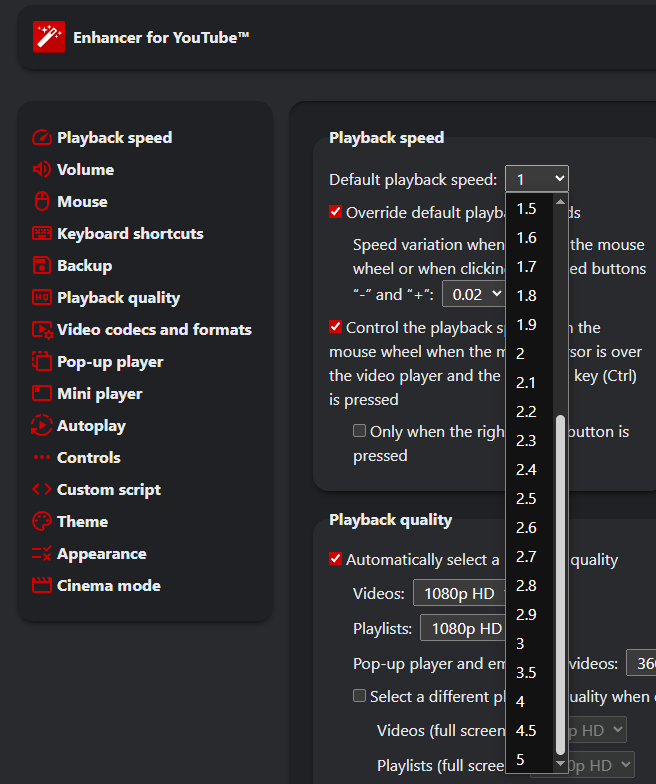Select 3.5 in the speed list
Screen dimensions: 656x784
tap(529, 672)
